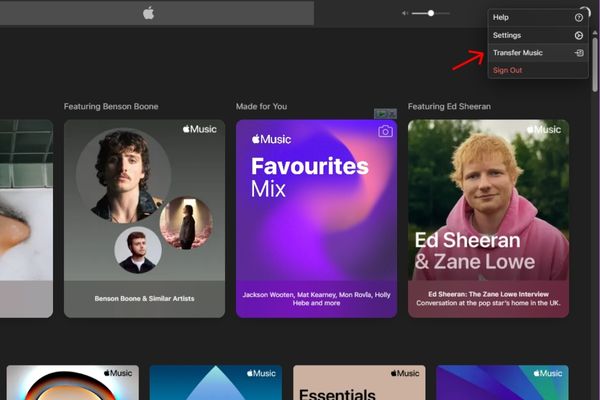The width and height of the screenshot is (600, 400).
Task: Open the partially visible card on far left
Action: pyautogui.click(x=26, y=219)
